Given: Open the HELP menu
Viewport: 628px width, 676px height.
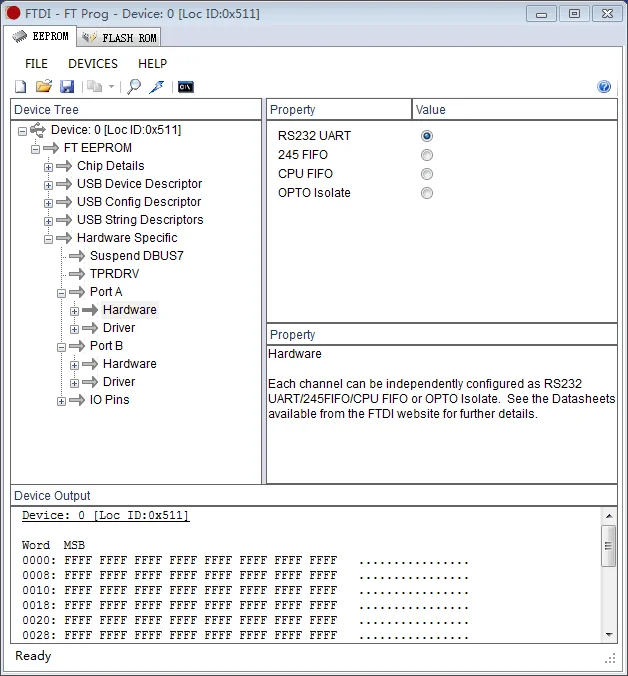Looking at the screenshot, I should point(152,64).
